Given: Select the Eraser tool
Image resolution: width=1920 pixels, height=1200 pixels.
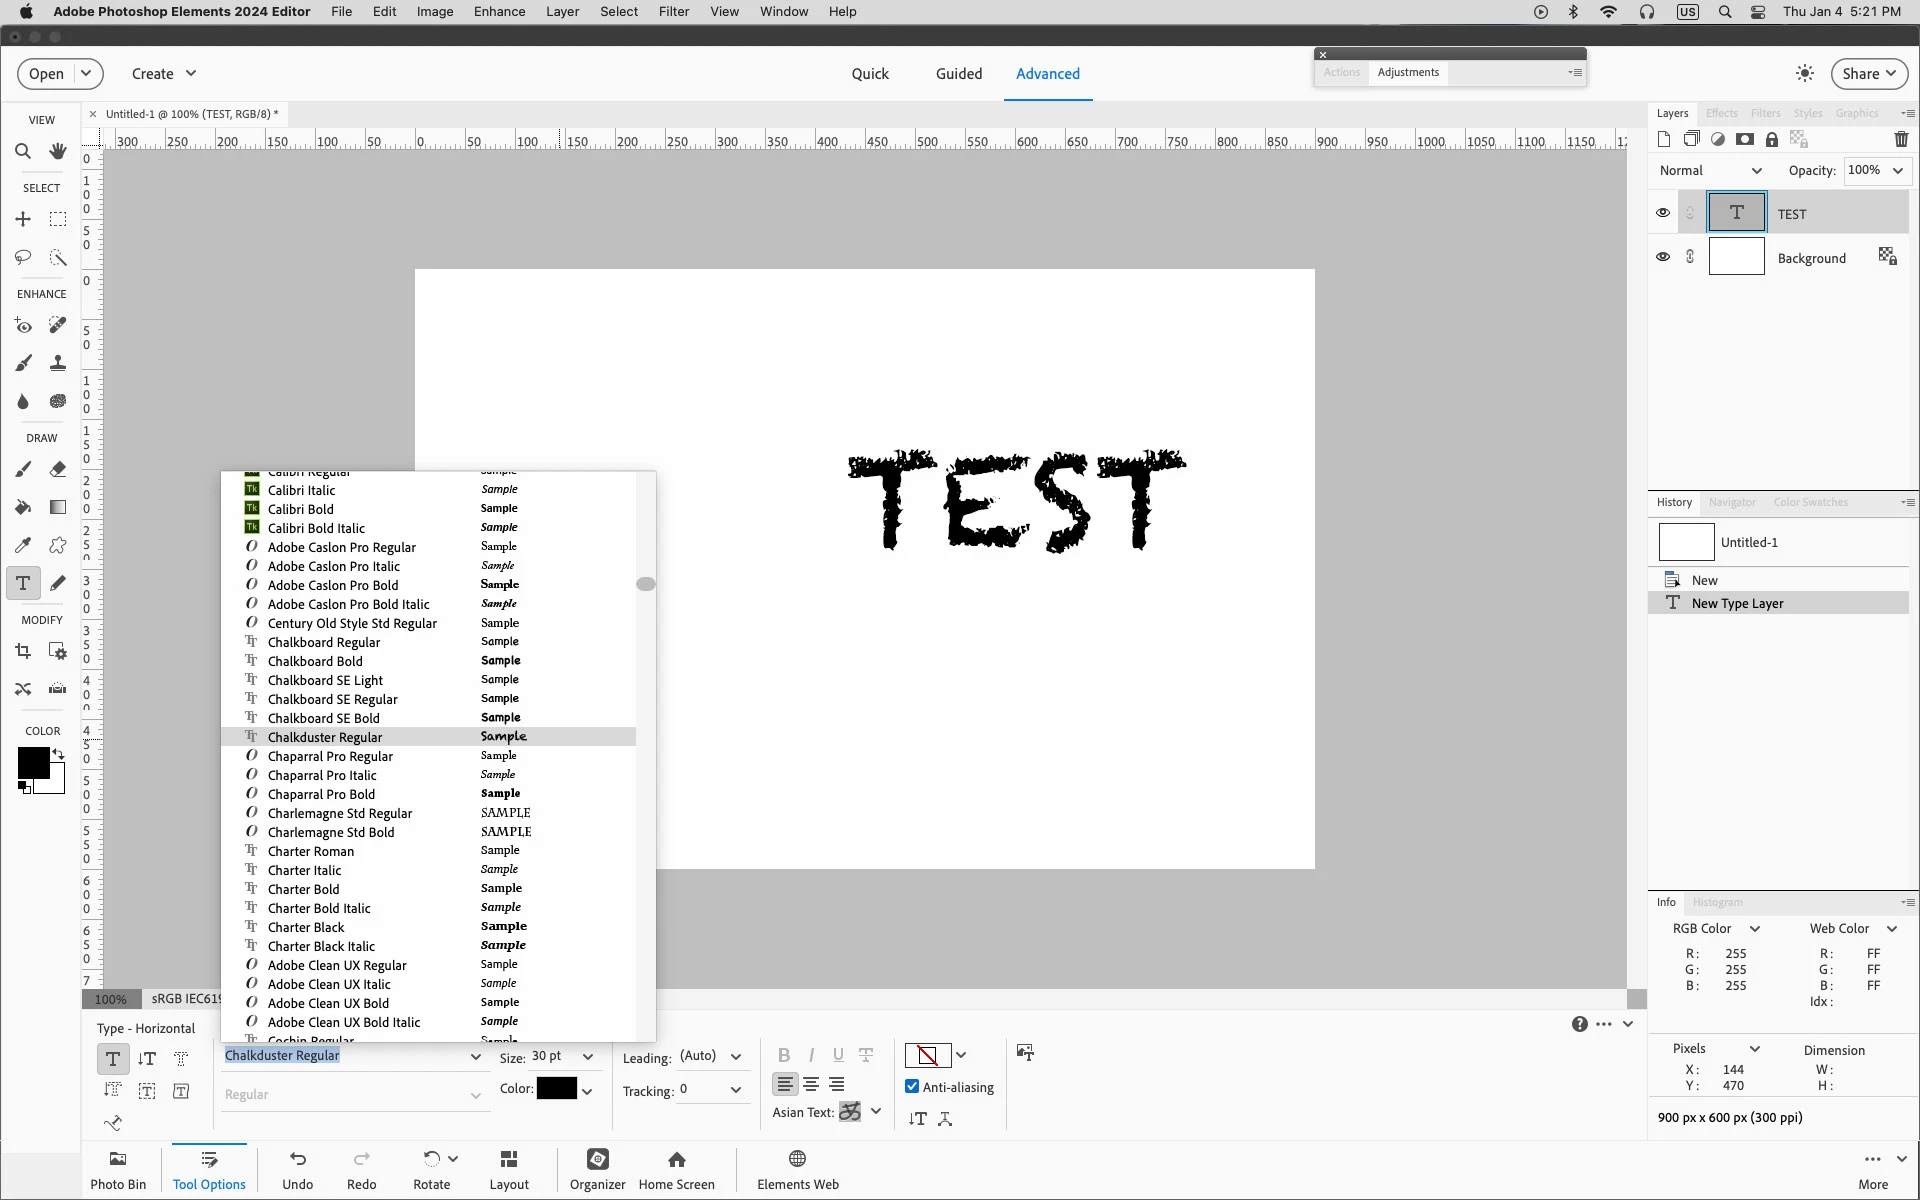Looking at the screenshot, I should click(58, 469).
